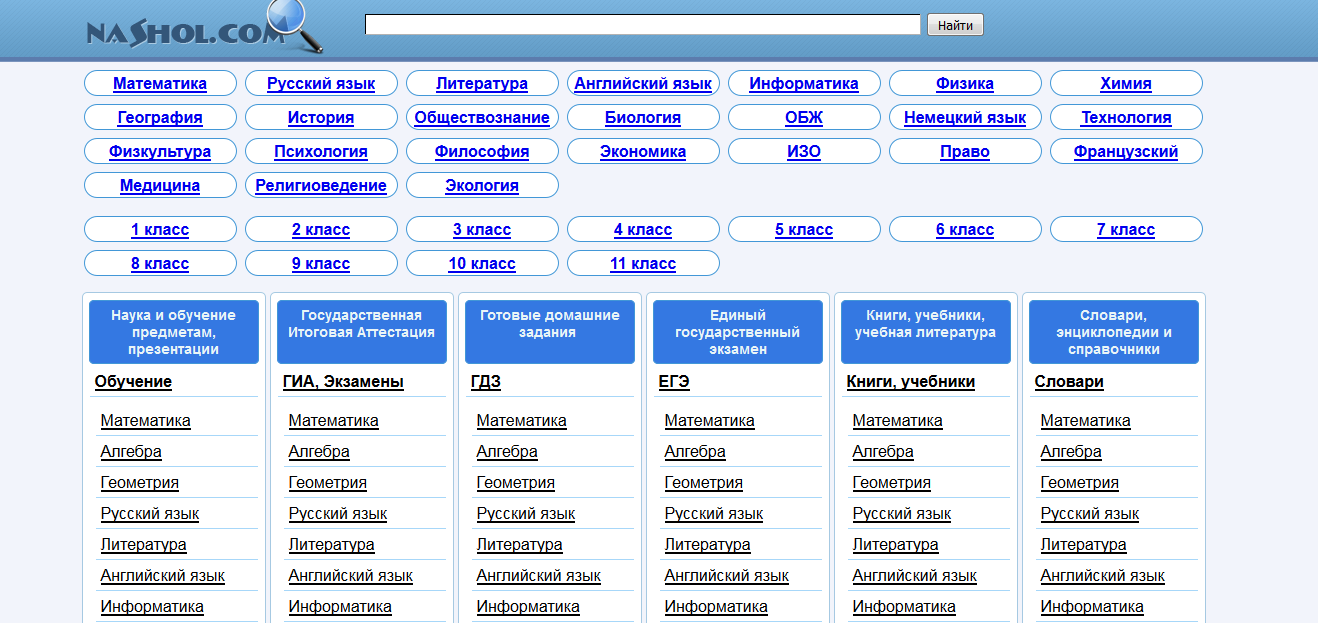Click the Наука и обучение предметам header
Screen dimensions: 1318x623
174,332
